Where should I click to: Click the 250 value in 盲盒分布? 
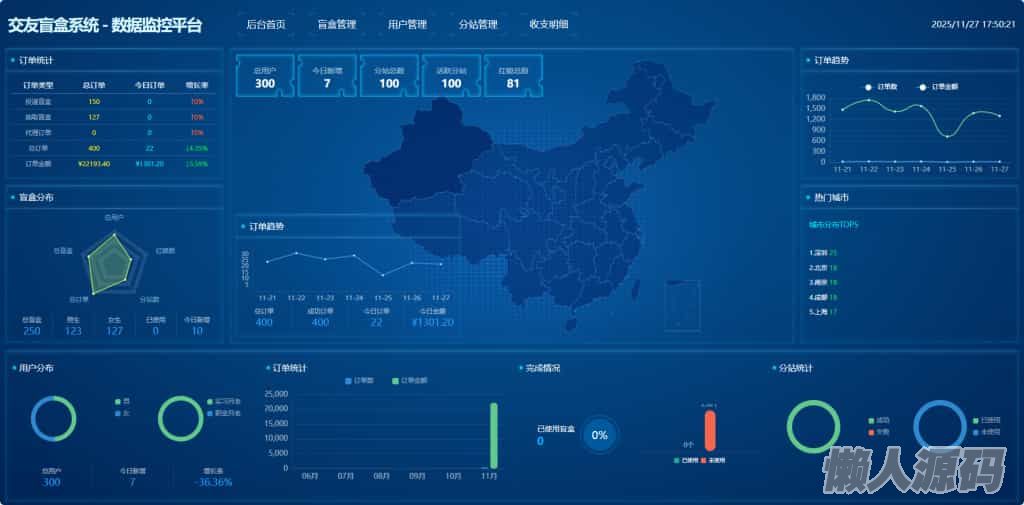coord(31,331)
